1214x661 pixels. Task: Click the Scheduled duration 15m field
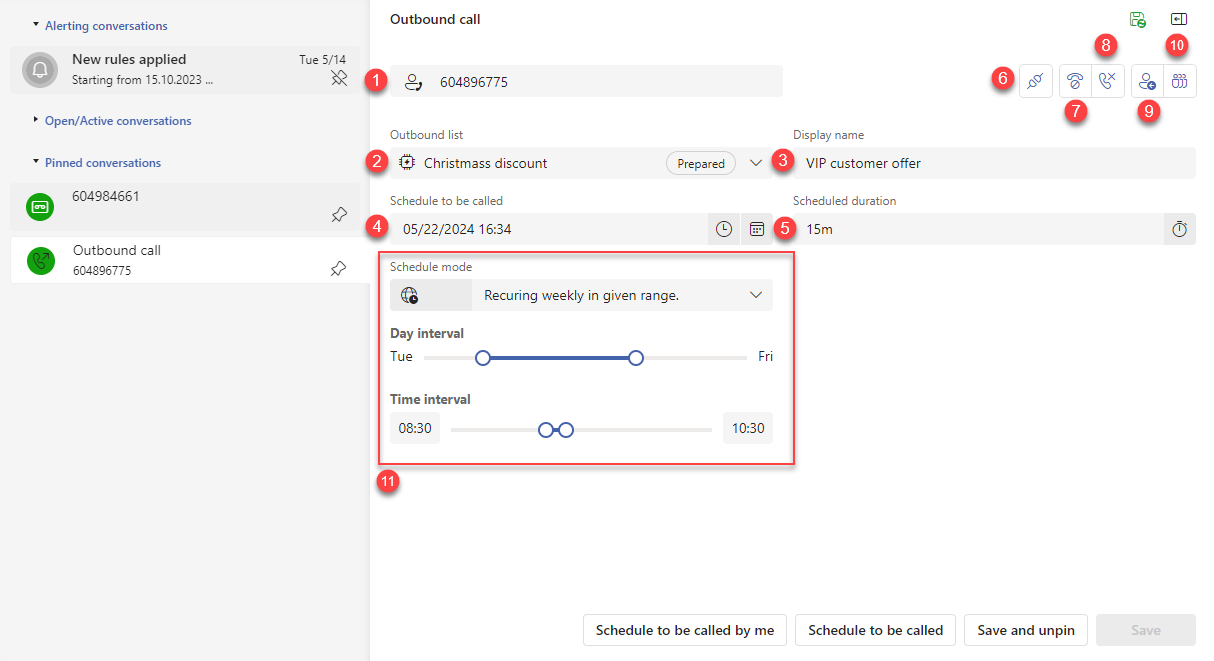978,229
